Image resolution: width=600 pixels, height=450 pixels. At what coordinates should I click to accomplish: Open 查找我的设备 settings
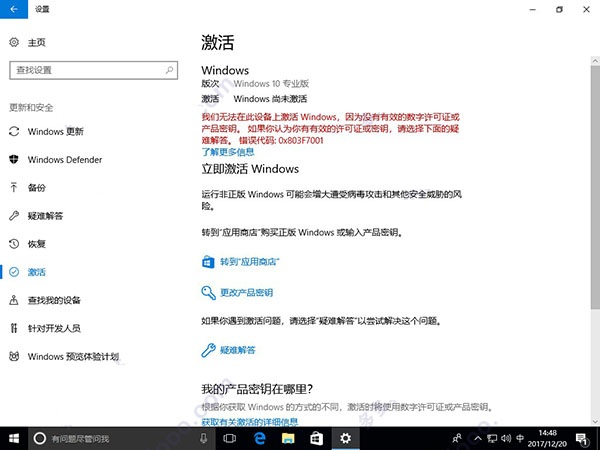click(54, 300)
